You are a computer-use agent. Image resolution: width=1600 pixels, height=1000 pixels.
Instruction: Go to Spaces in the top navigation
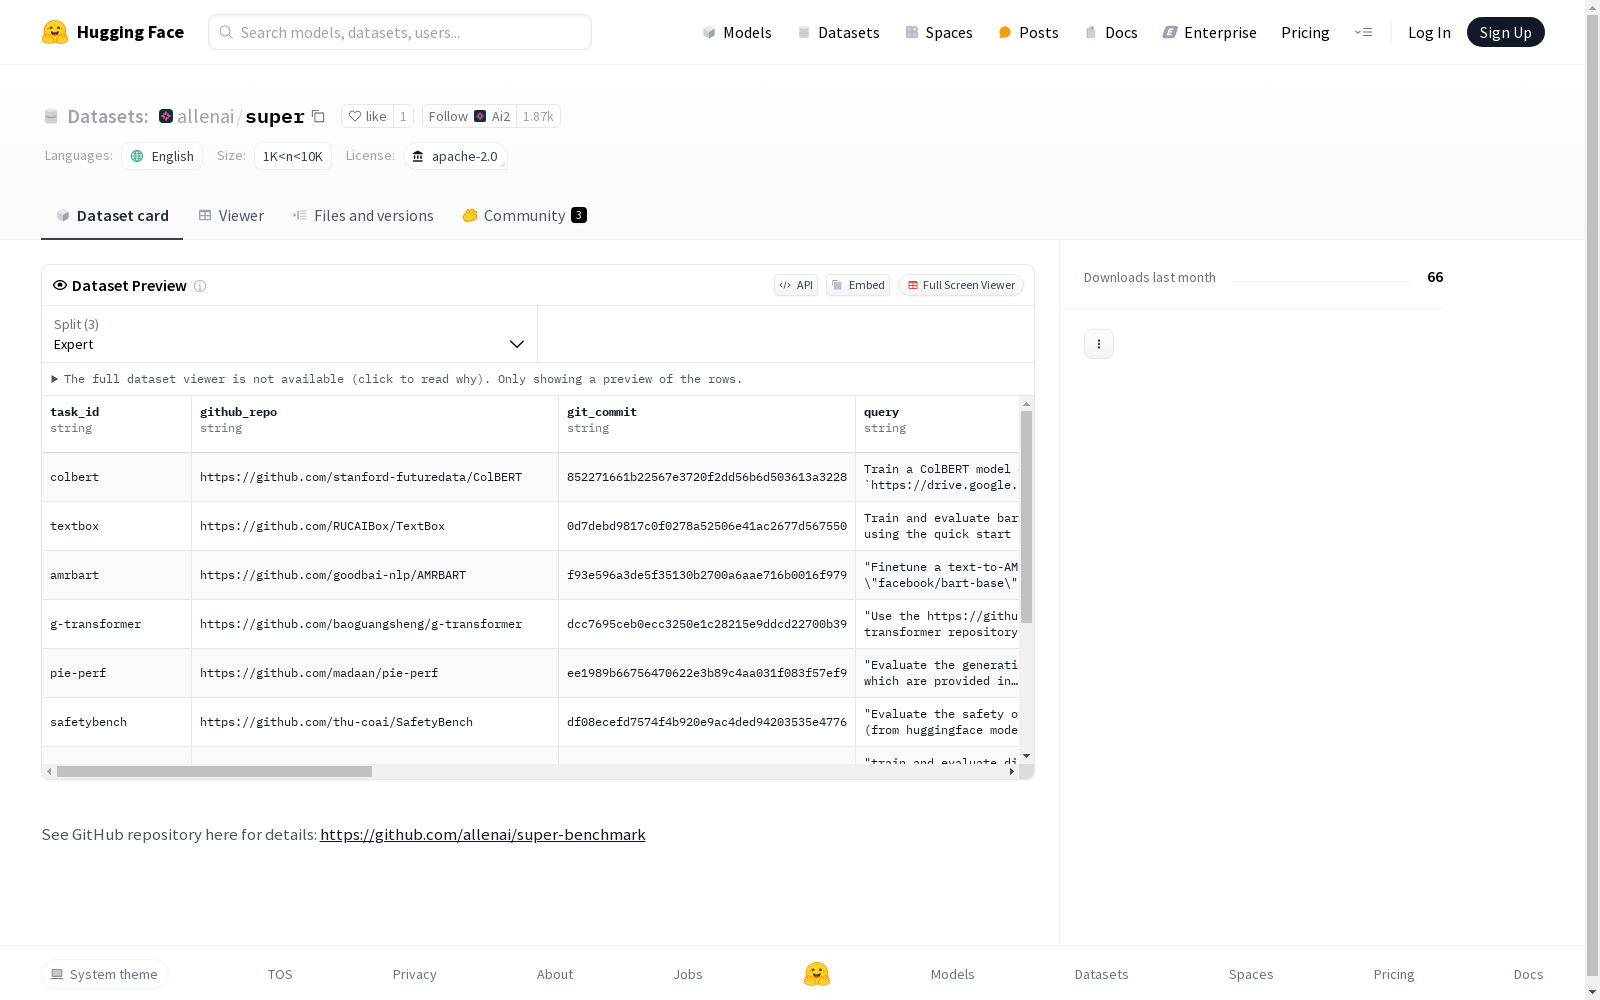(x=939, y=32)
